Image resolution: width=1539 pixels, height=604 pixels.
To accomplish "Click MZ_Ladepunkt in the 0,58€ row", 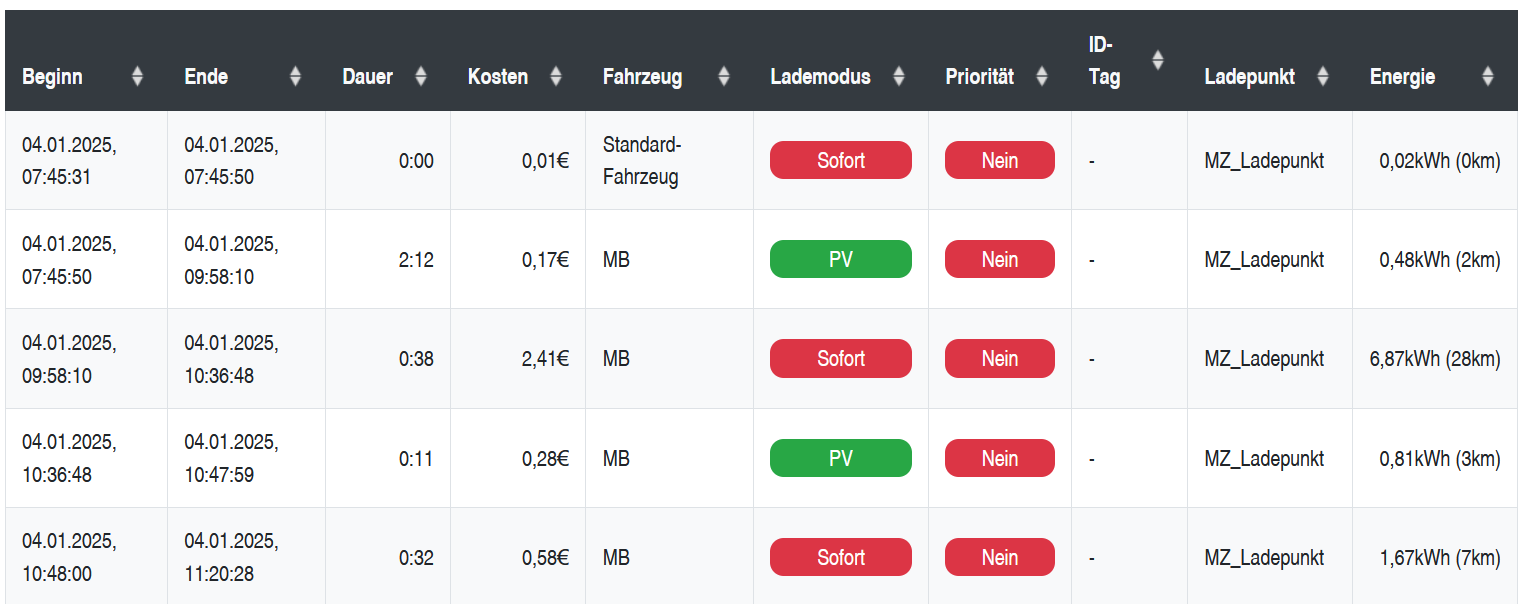I will (x=1264, y=558).
